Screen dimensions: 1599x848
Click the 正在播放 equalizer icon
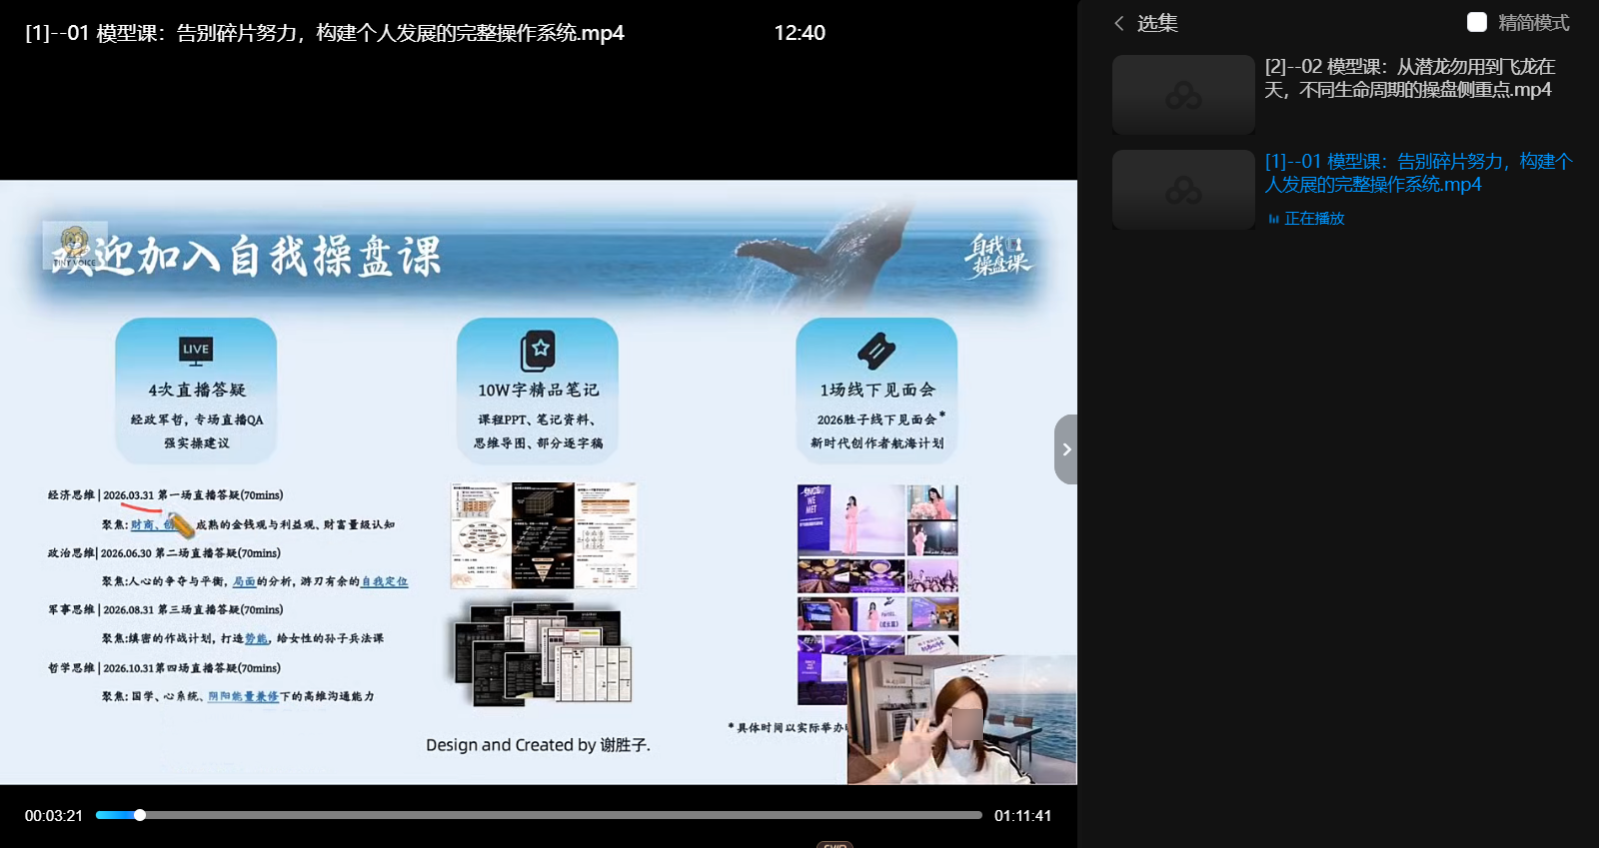pos(1273,219)
